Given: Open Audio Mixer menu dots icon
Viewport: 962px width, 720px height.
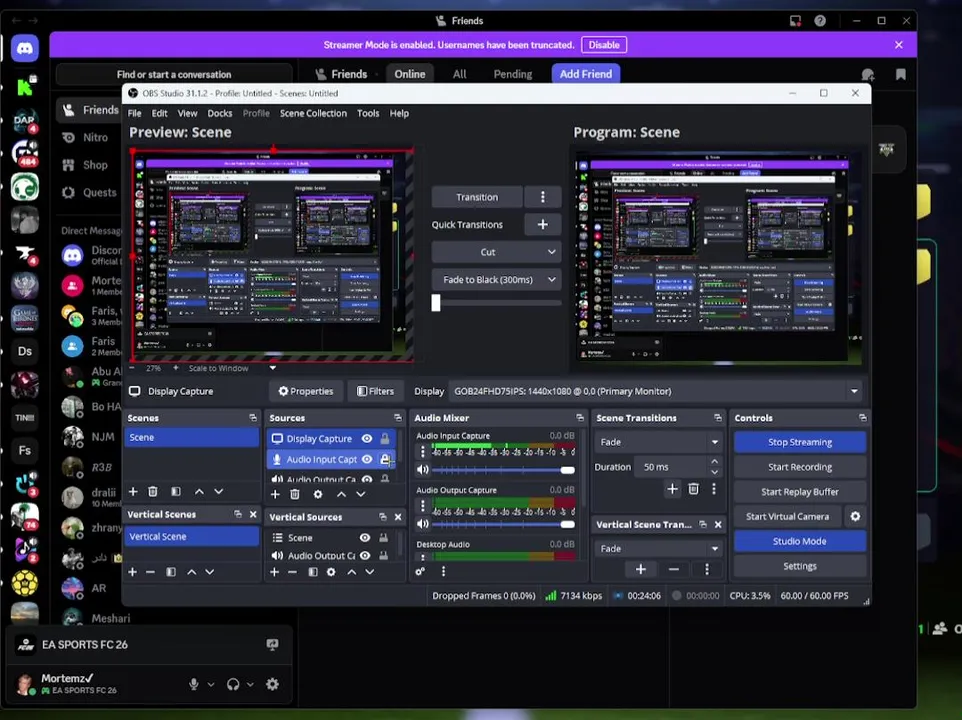Looking at the screenshot, I should click(444, 571).
